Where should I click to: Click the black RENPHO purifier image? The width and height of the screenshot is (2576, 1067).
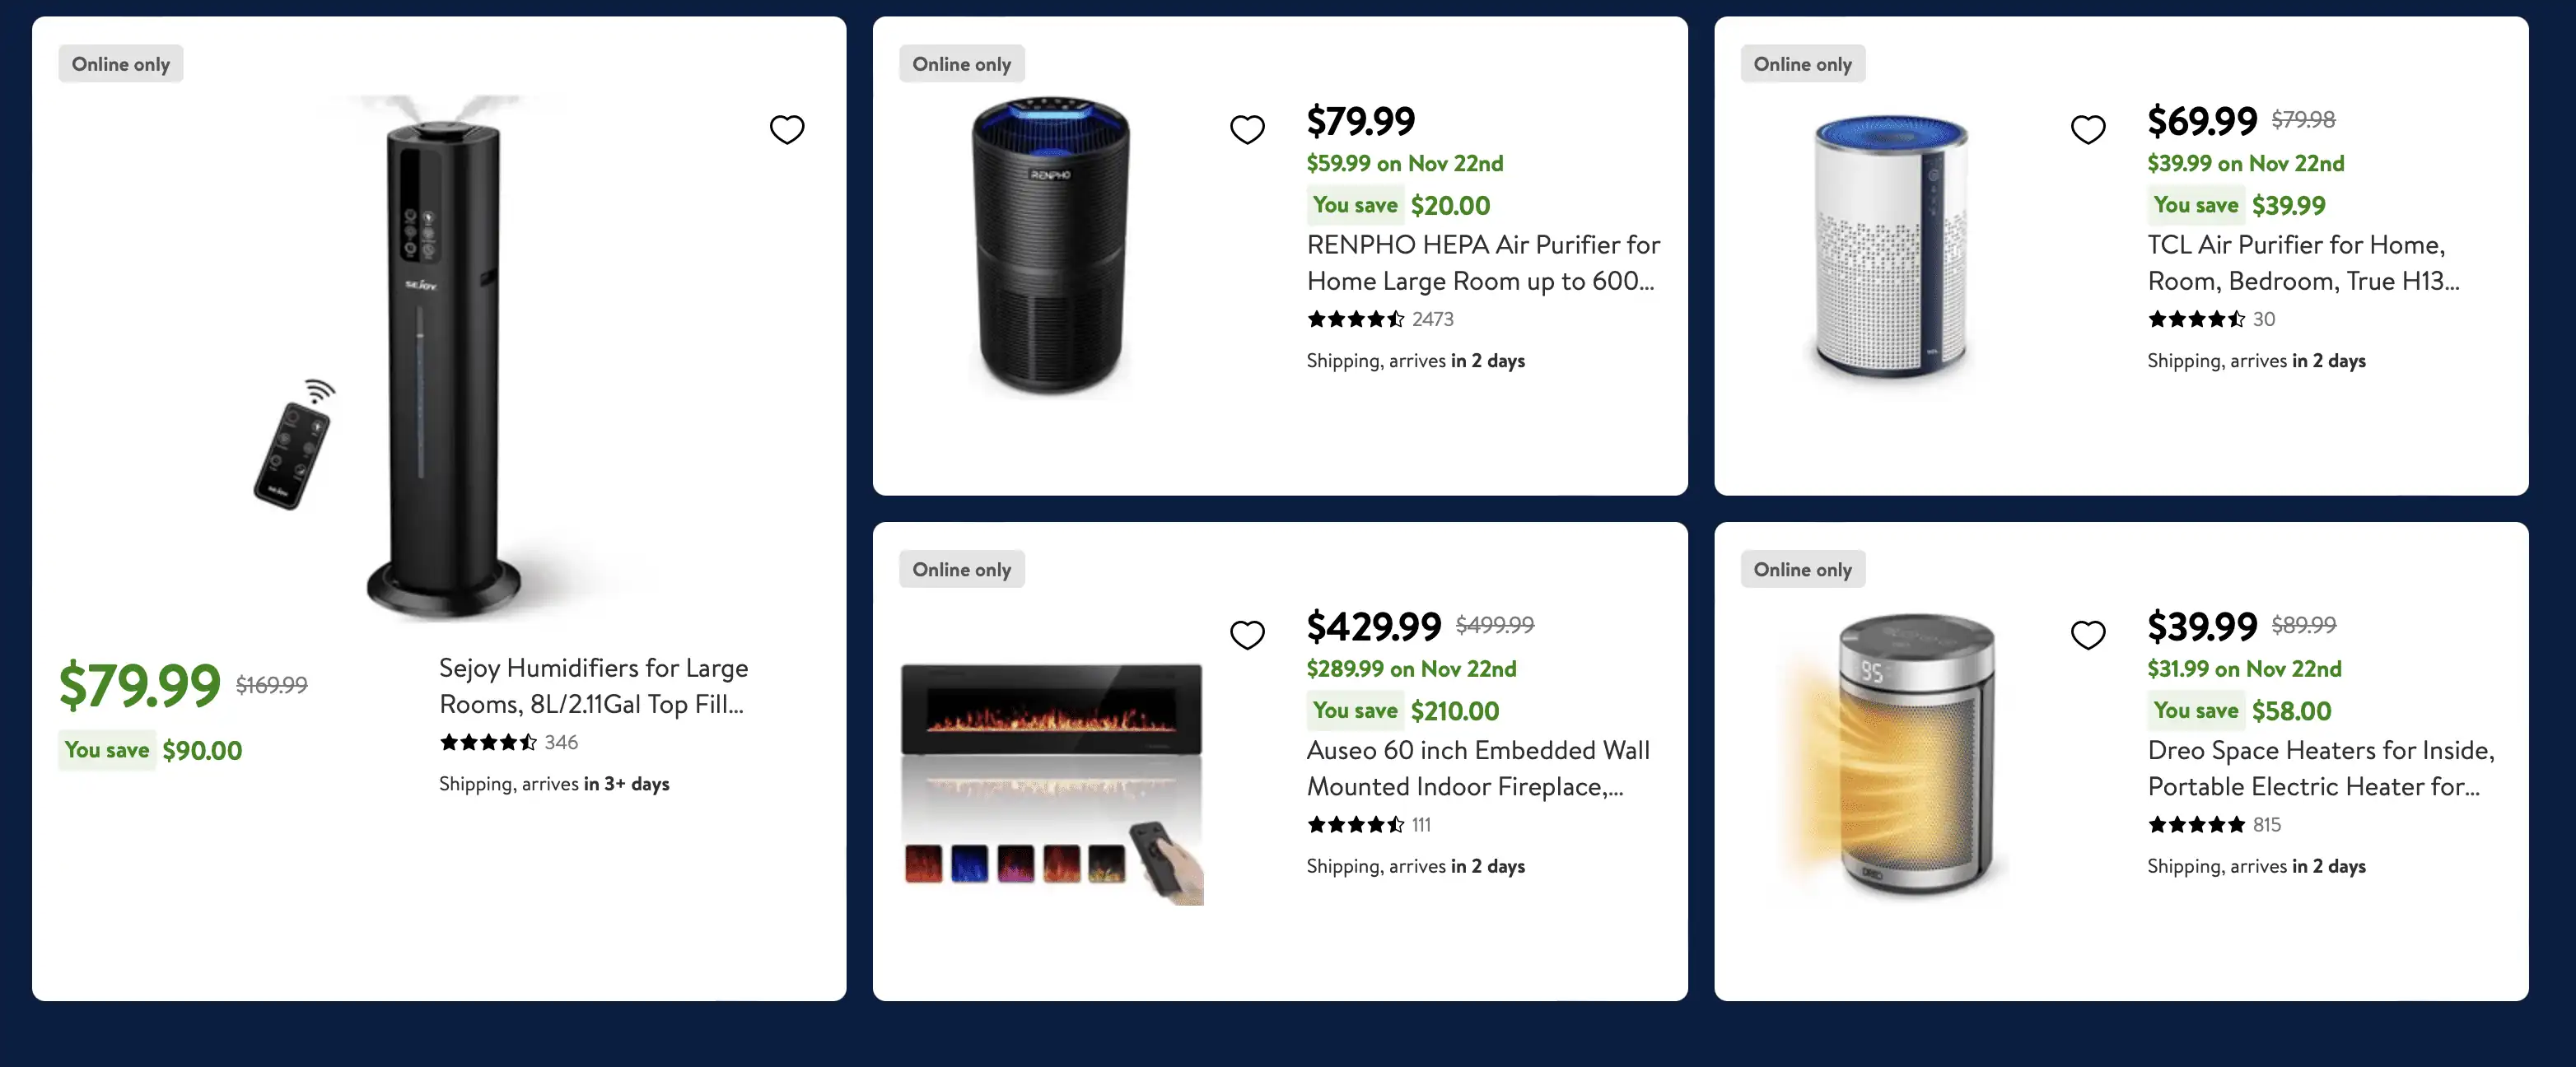pyautogui.click(x=1050, y=245)
